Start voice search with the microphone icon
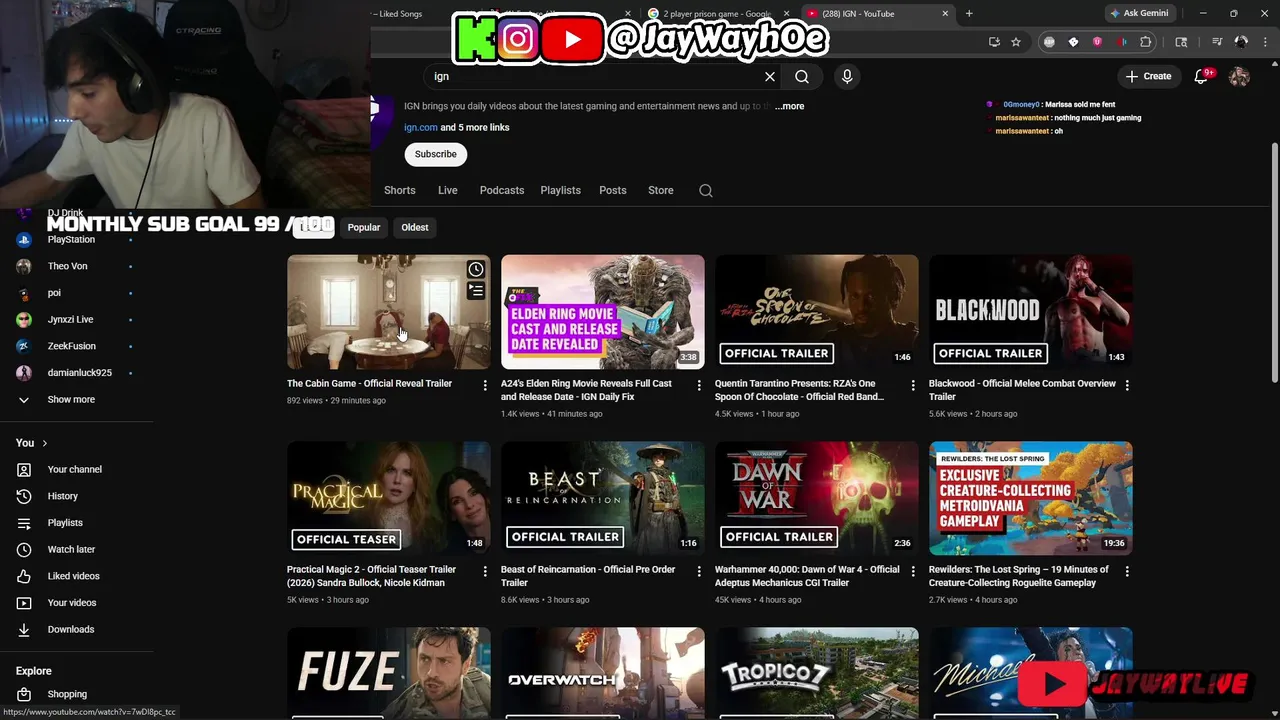 (x=847, y=76)
